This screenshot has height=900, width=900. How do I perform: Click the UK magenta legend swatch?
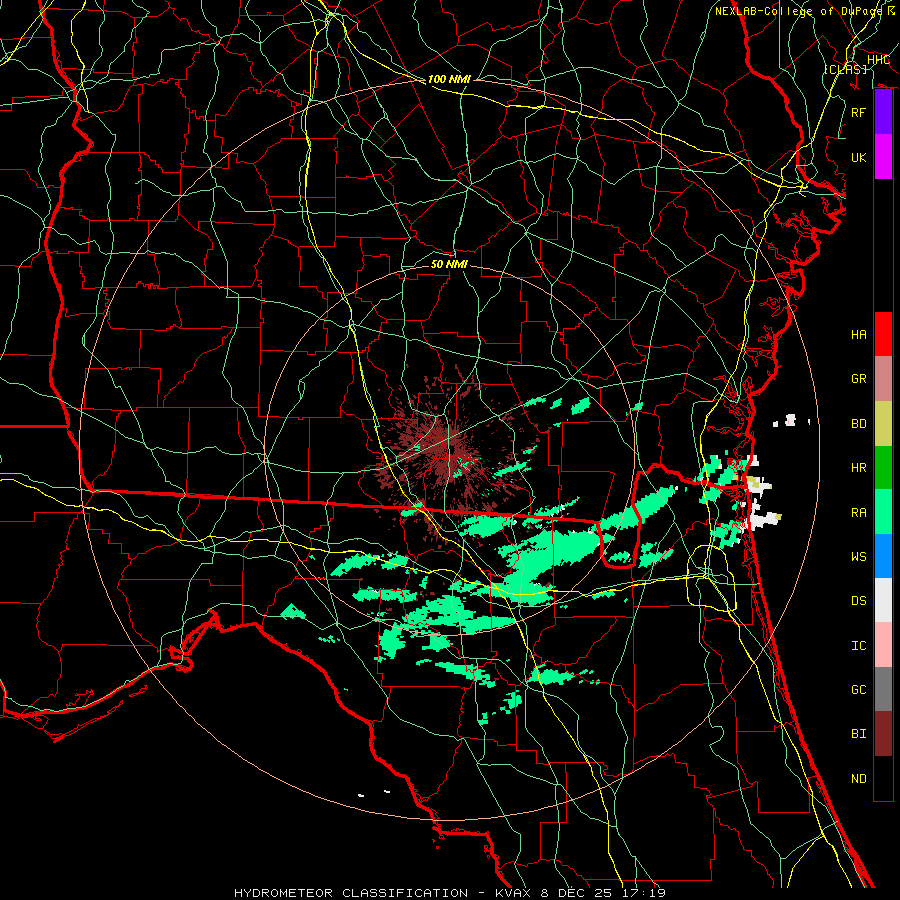click(x=883, y=157)
